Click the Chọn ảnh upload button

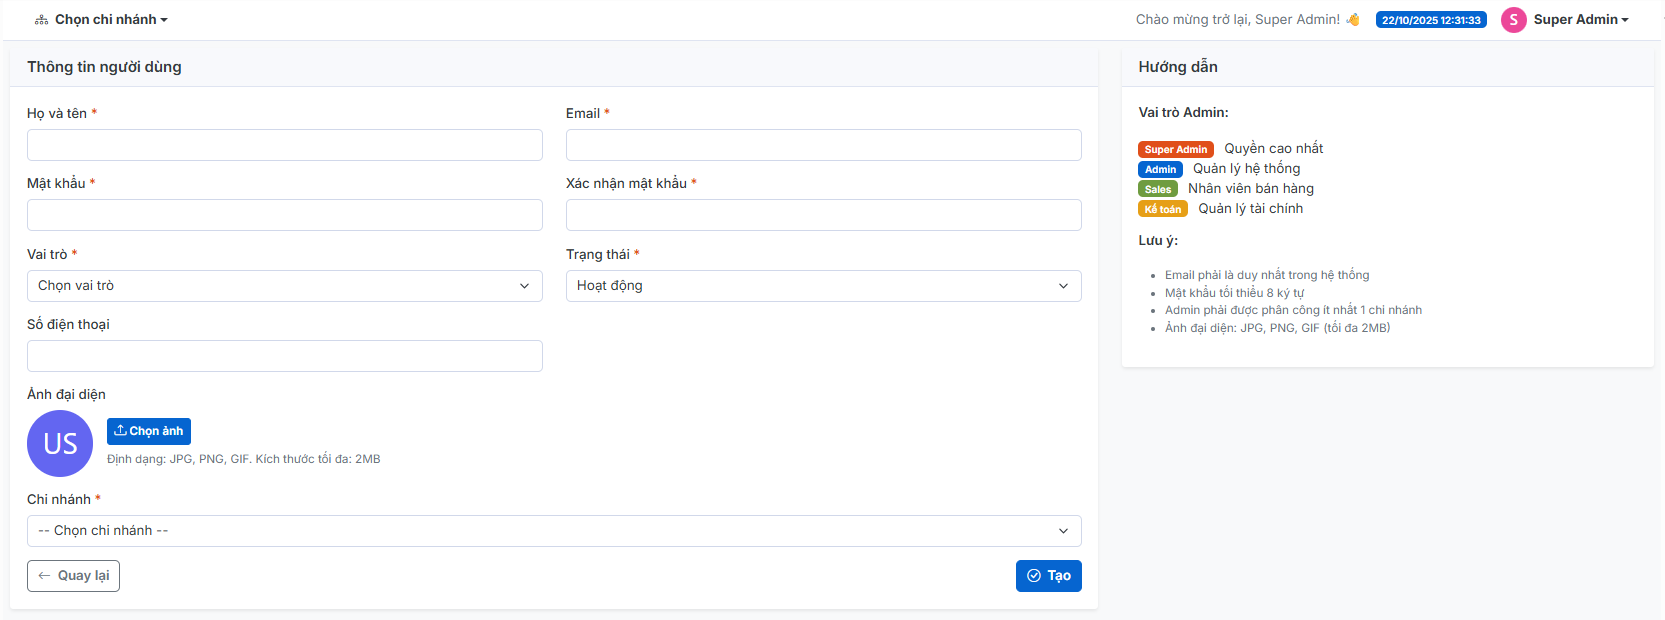pos(149,431)
